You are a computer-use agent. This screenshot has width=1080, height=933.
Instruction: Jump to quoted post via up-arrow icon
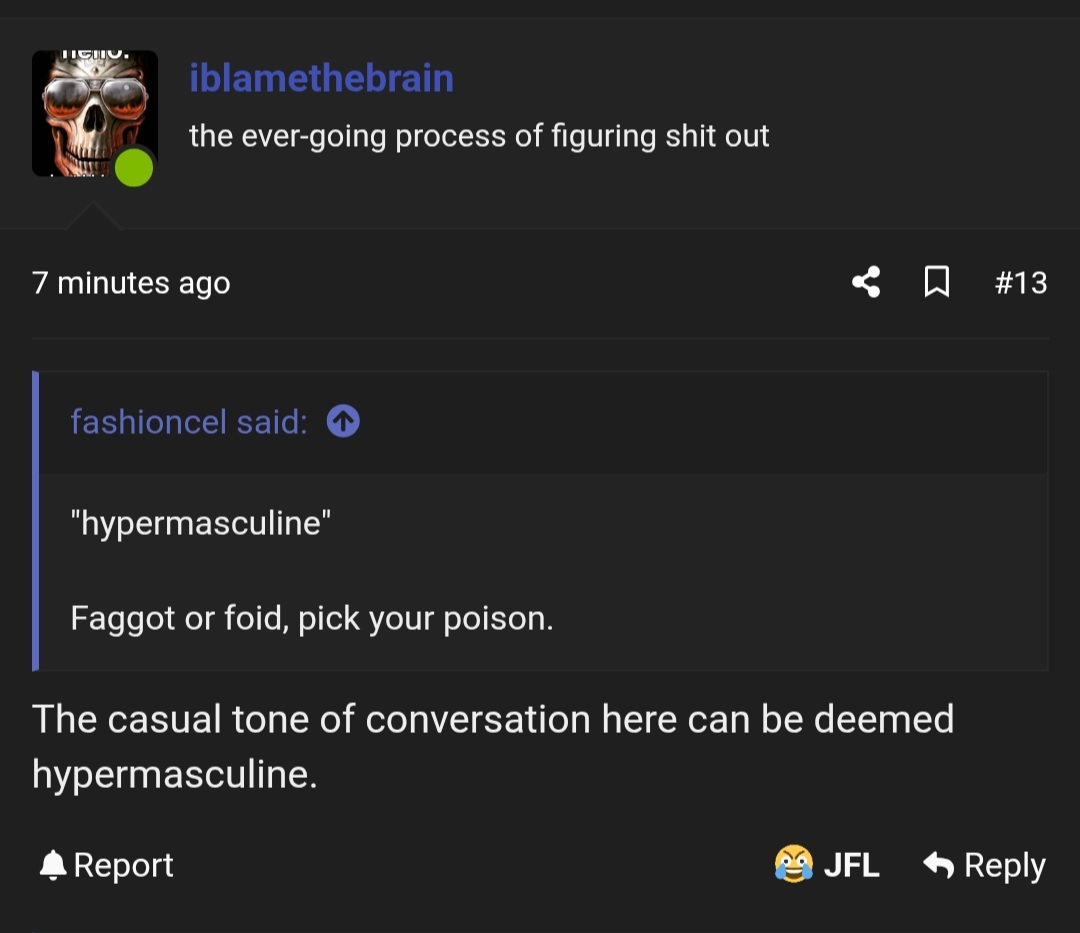343,422
